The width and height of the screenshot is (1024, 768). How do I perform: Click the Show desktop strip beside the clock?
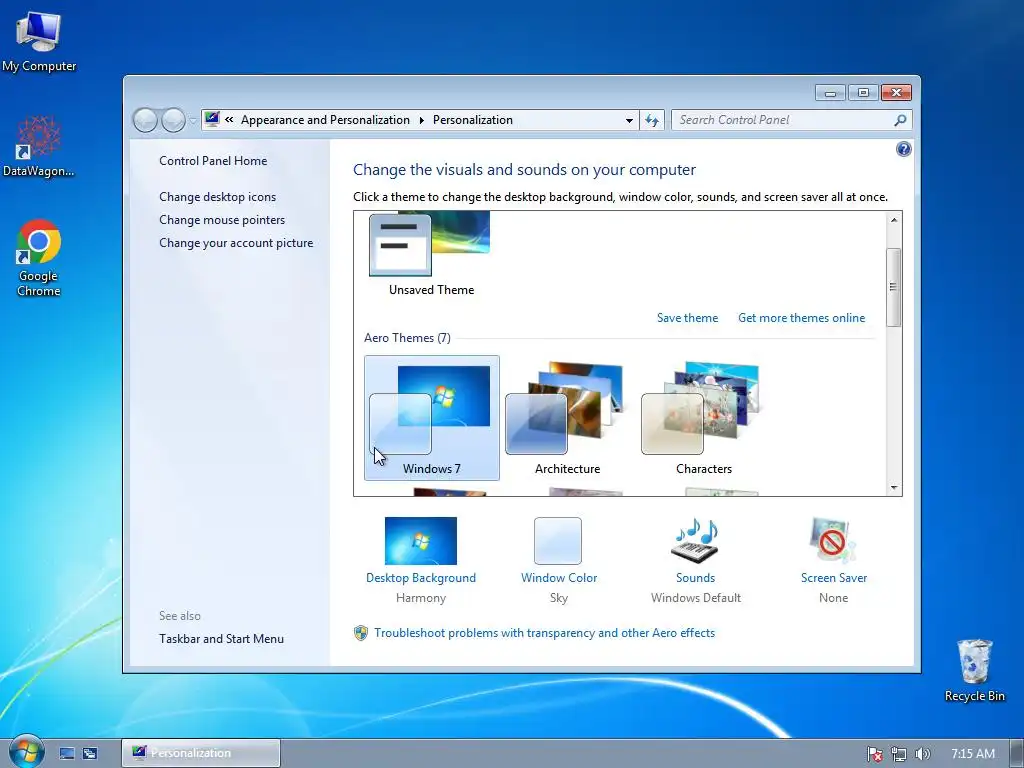[x=1017, y=753]
